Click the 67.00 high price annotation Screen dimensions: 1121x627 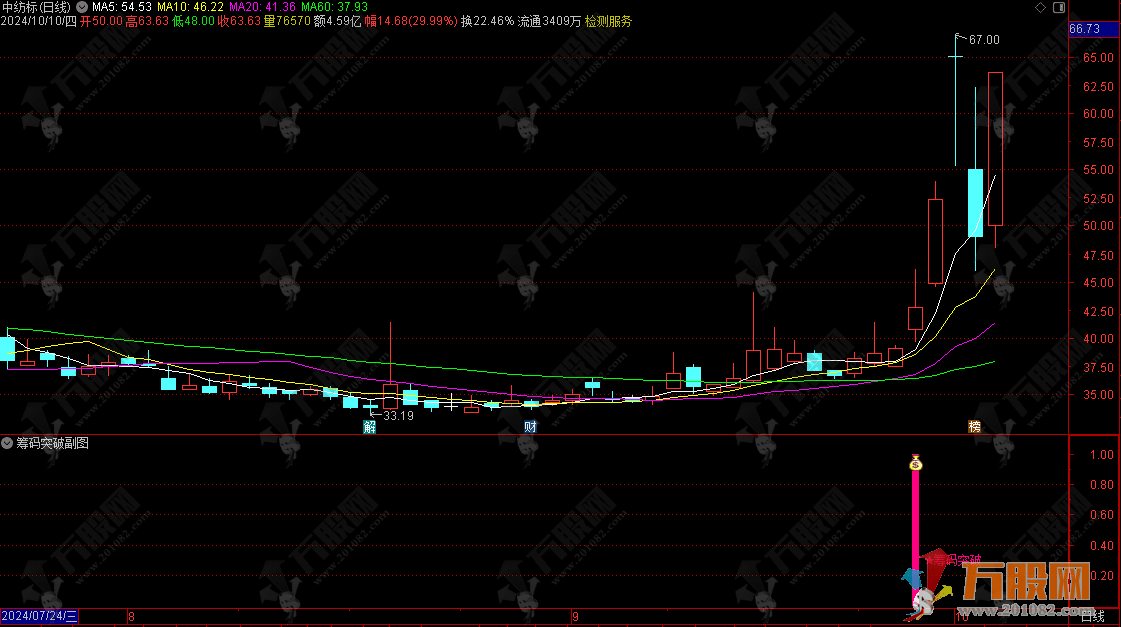click(984, 40)
